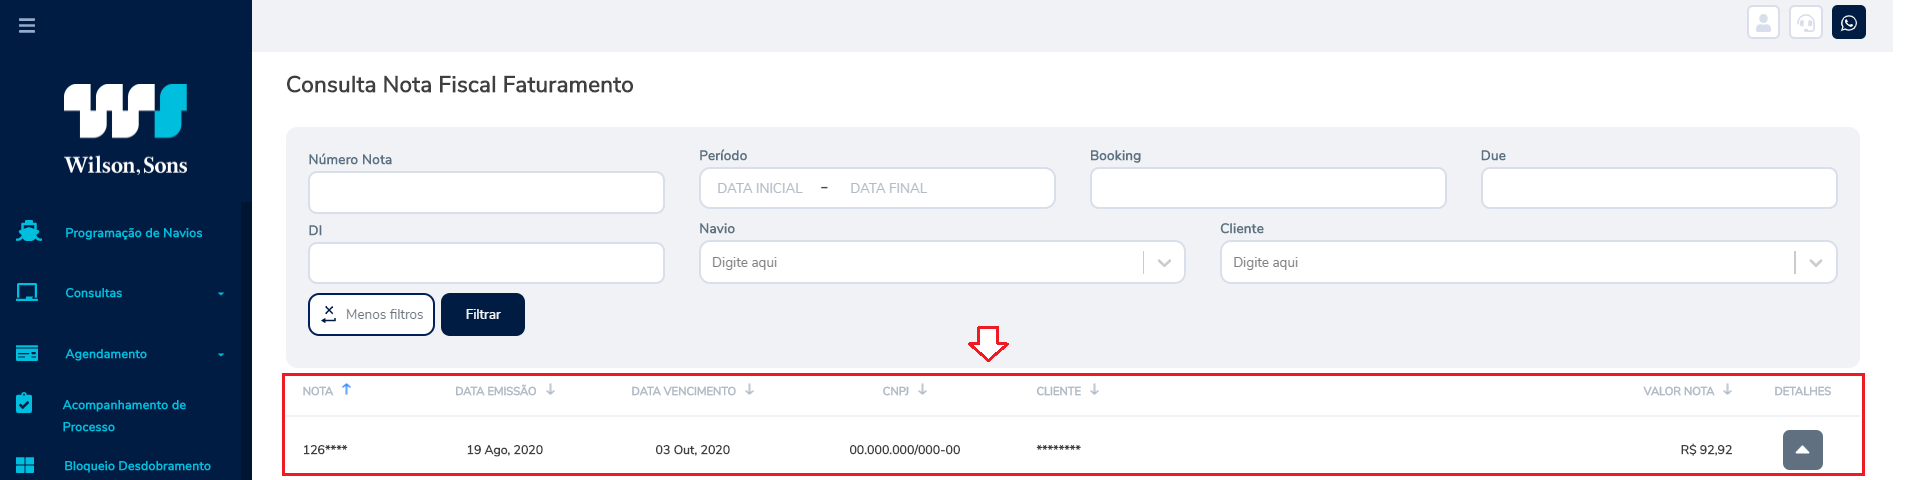Image resolution: width=1917 pixels, height=480 pixels.
Task: Click the WhatsApp icon in header
Action: point(1848,22)
